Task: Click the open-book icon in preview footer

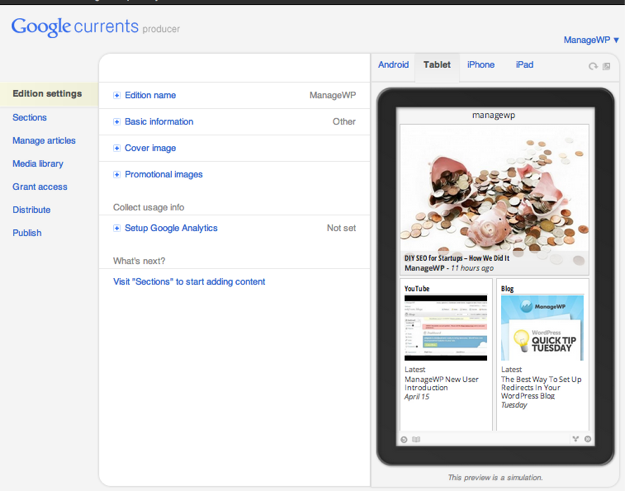Action: pyautogui.click(x=415, y=439)
